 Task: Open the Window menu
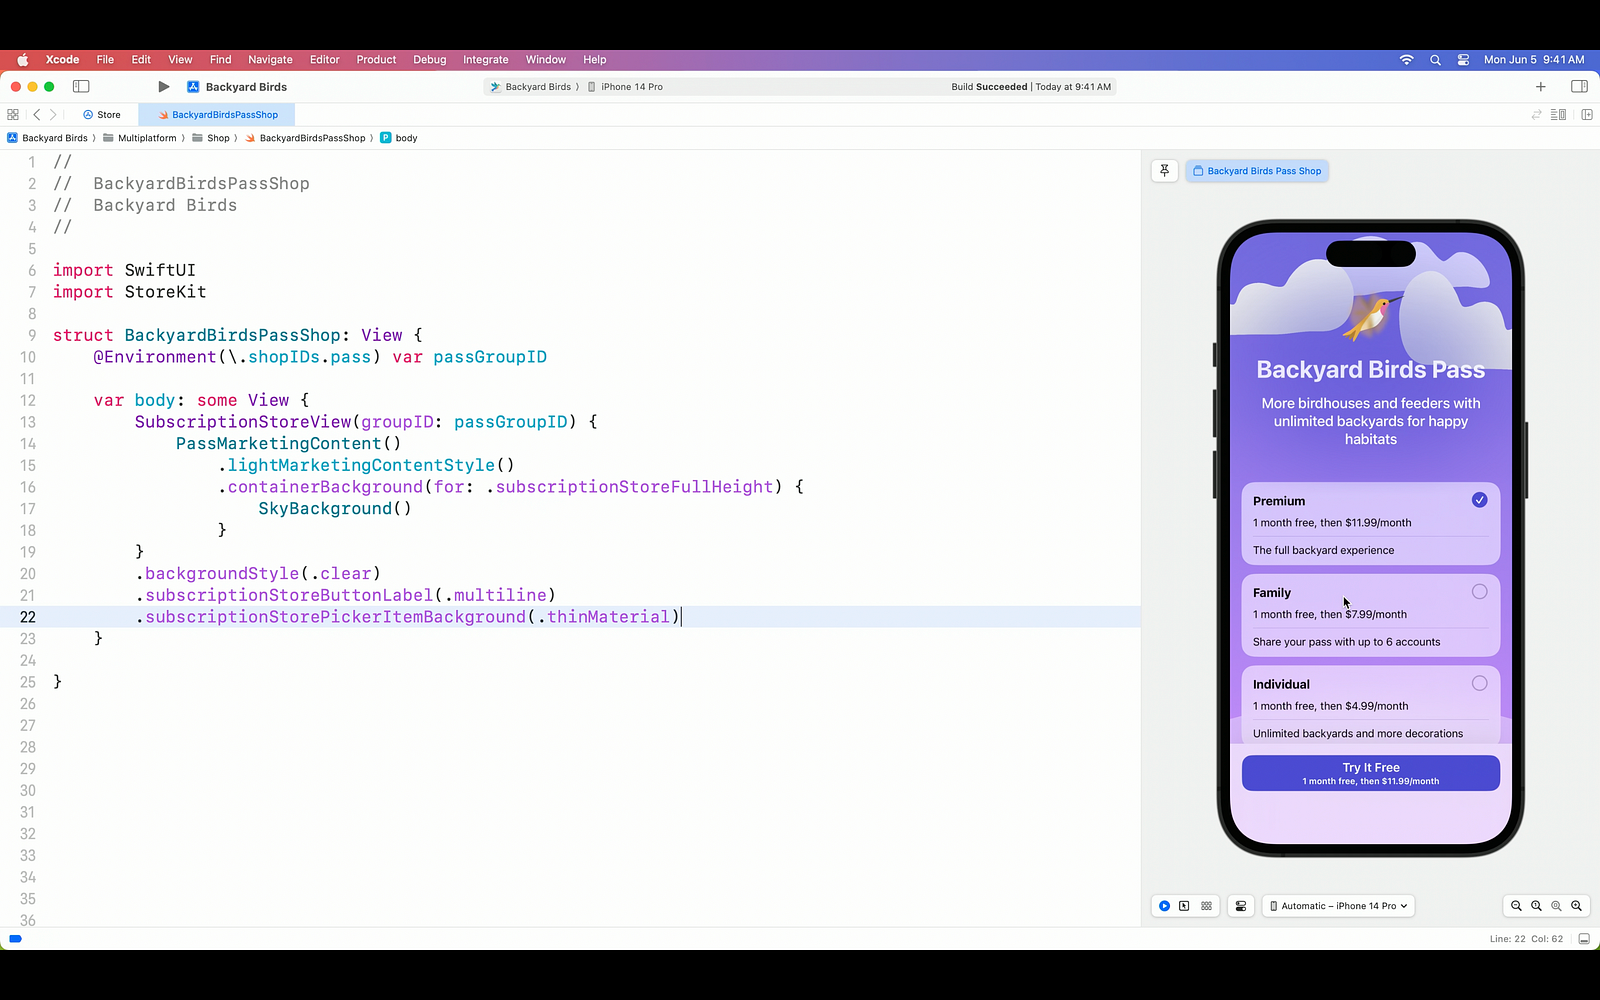pos(546,60)
